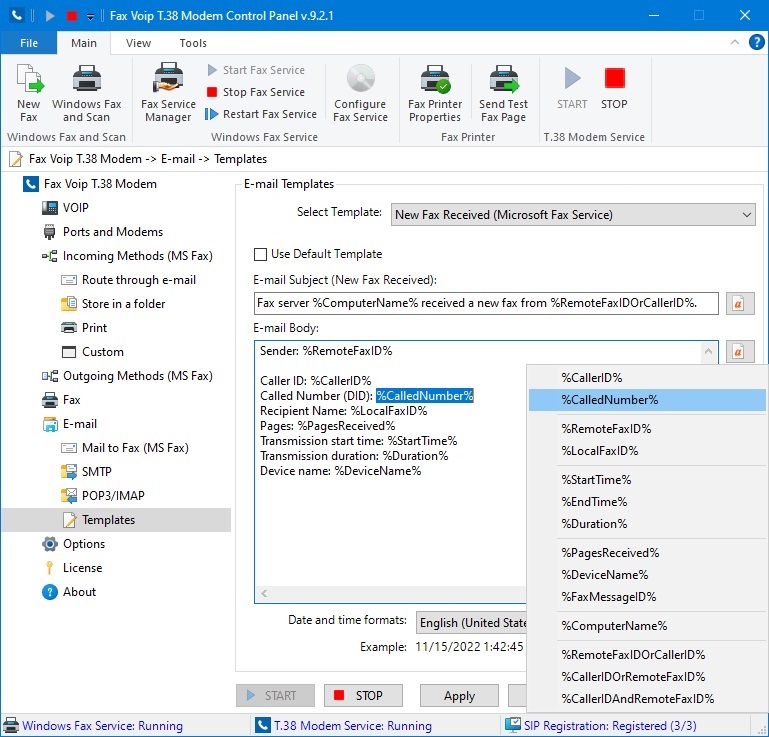Screen dimensions: 769x737
Task: Select Ports and Modems tree item
Action: click(103, 232)
